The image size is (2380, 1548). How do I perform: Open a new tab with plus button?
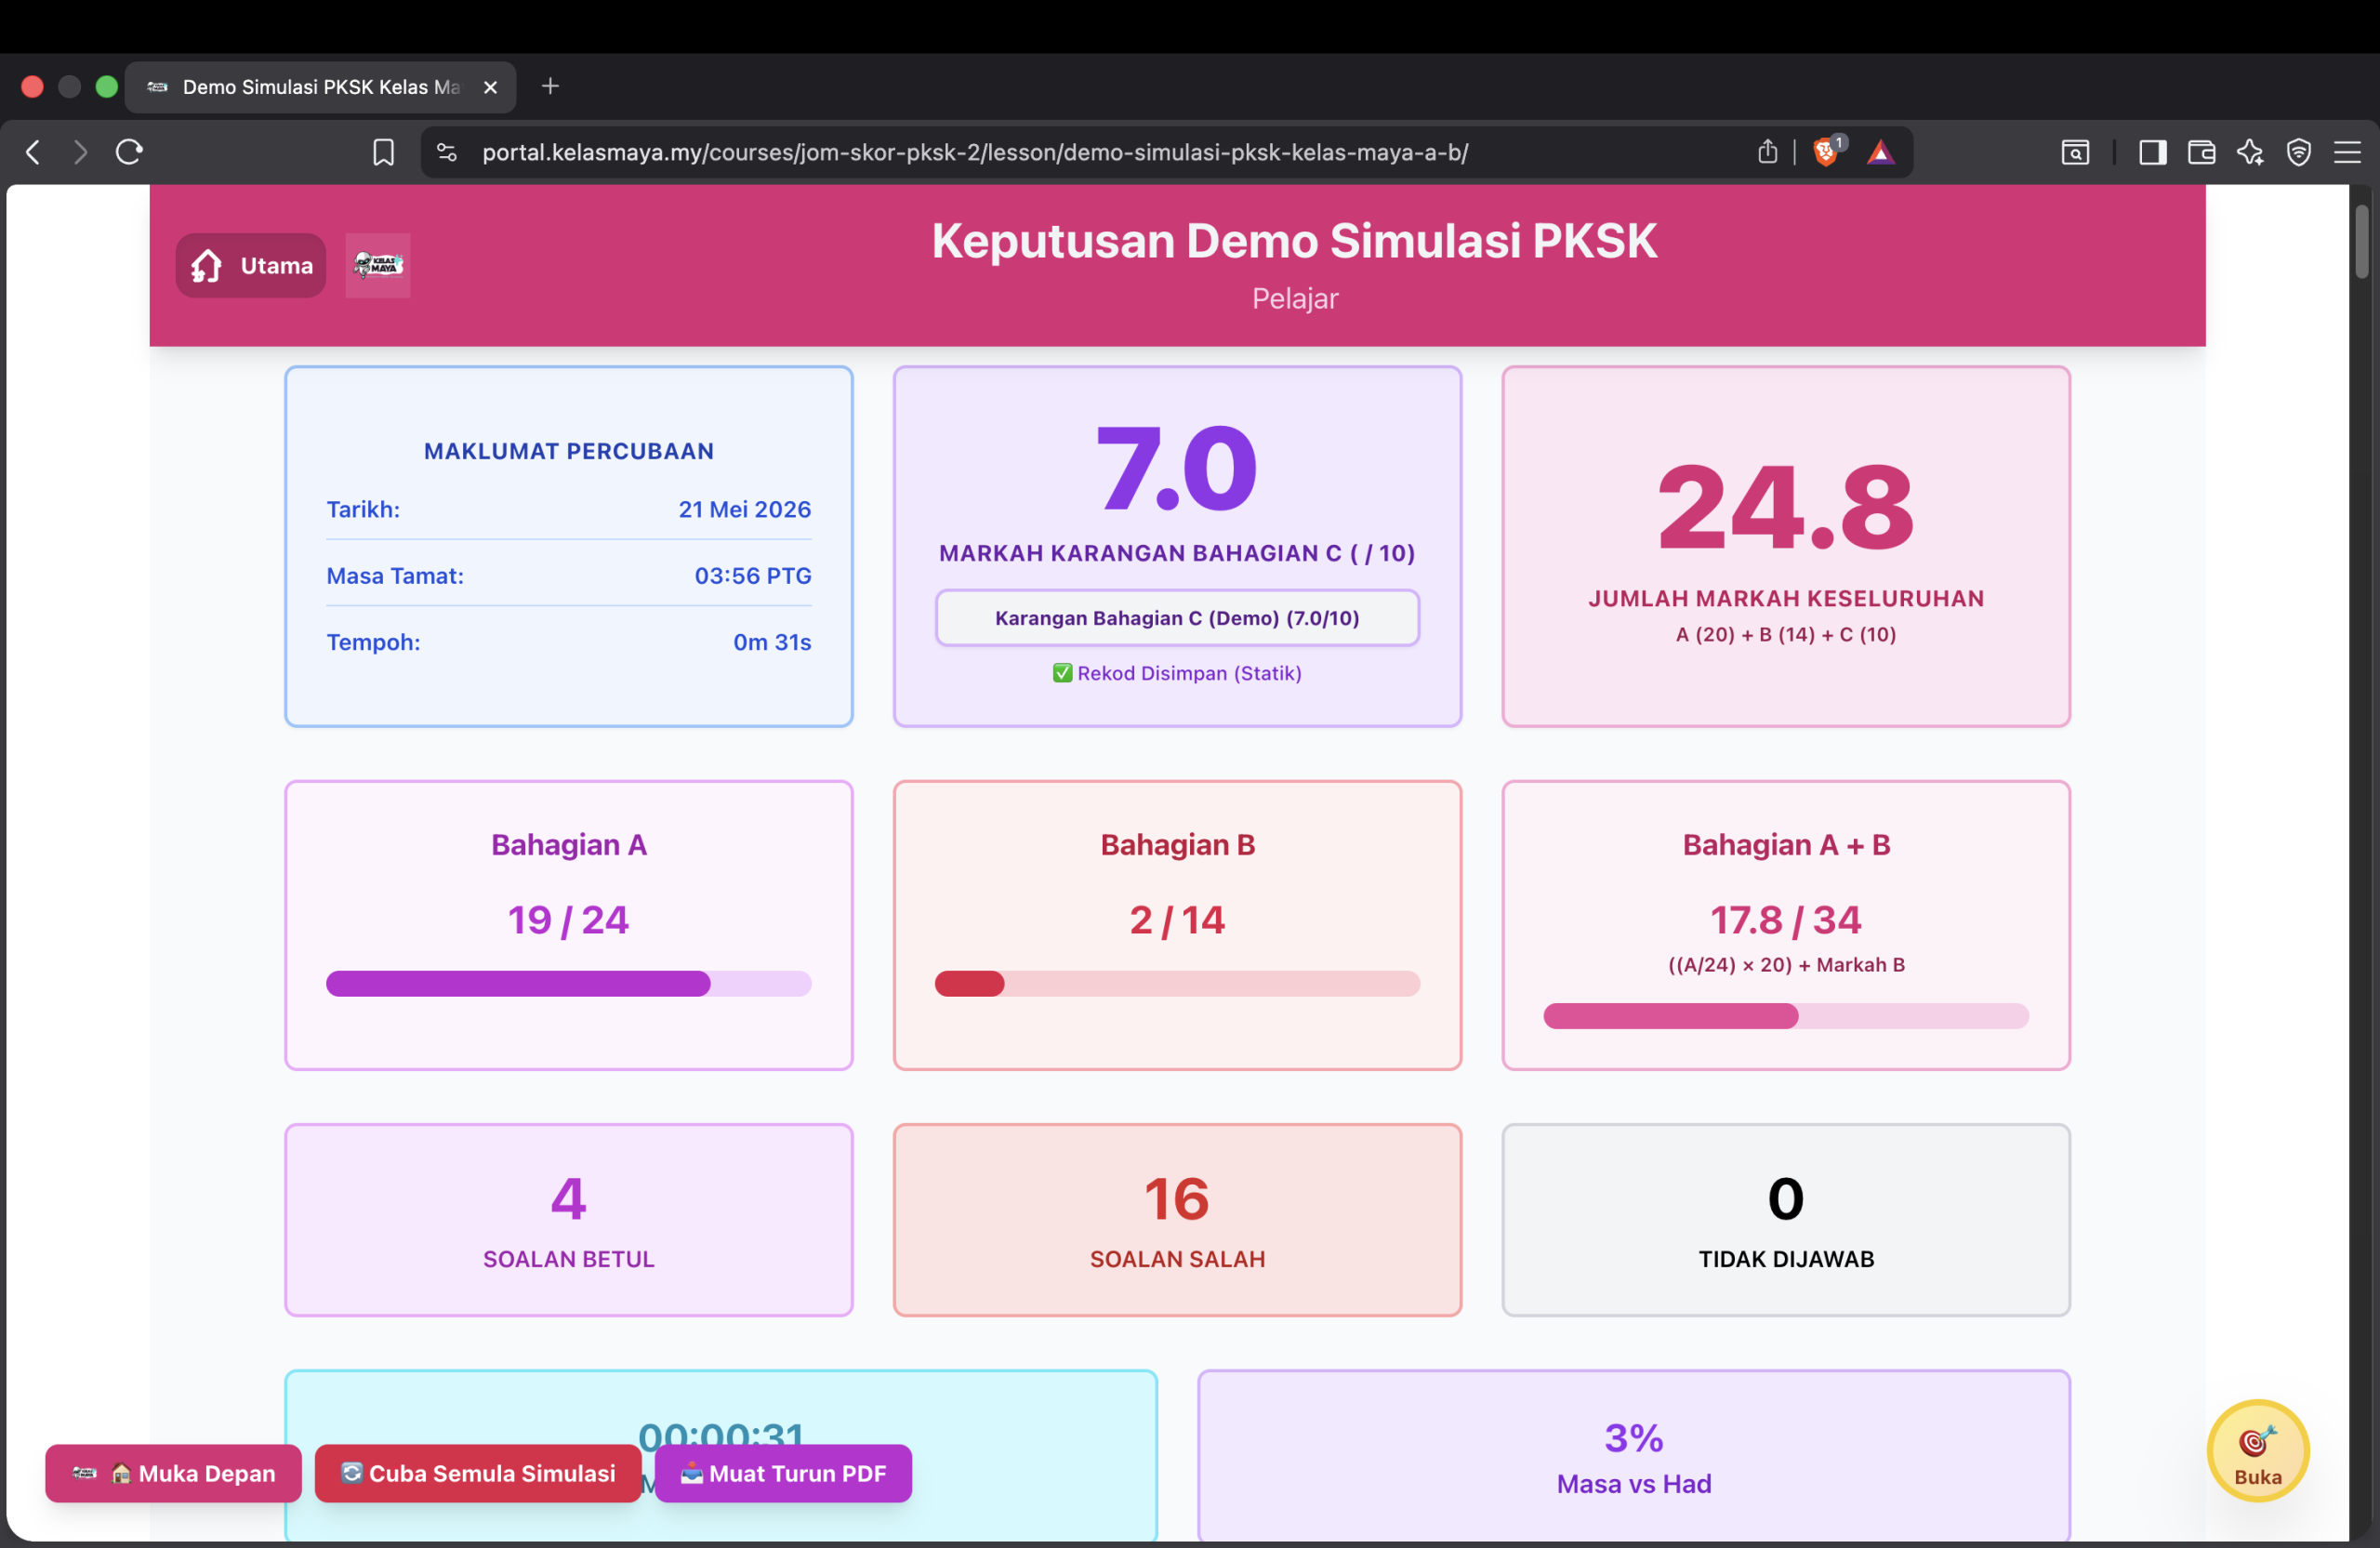[550, 87]
